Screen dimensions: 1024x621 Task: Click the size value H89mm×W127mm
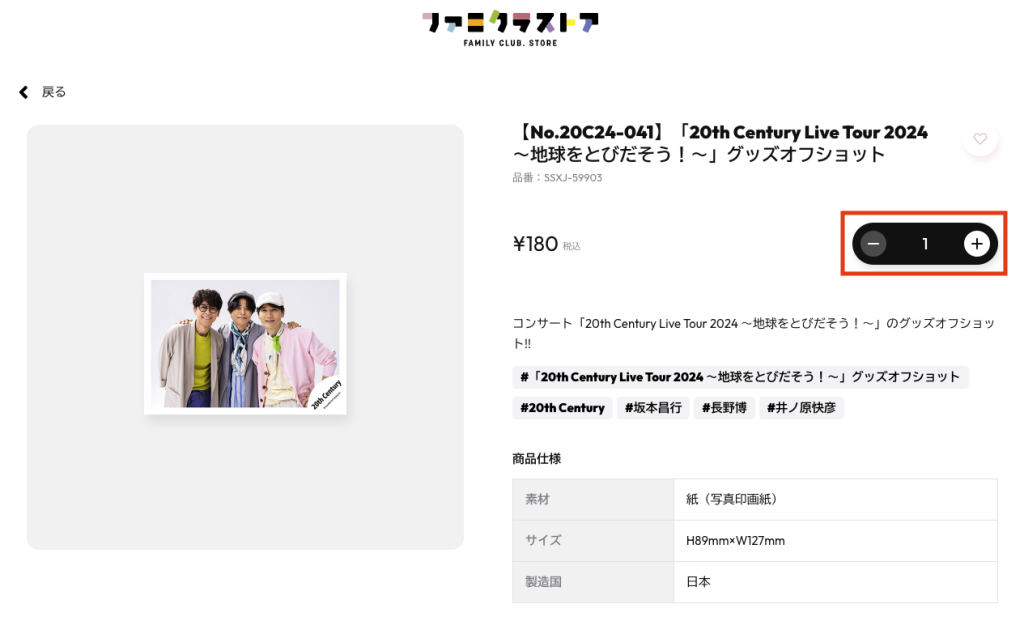coord(735,541)
